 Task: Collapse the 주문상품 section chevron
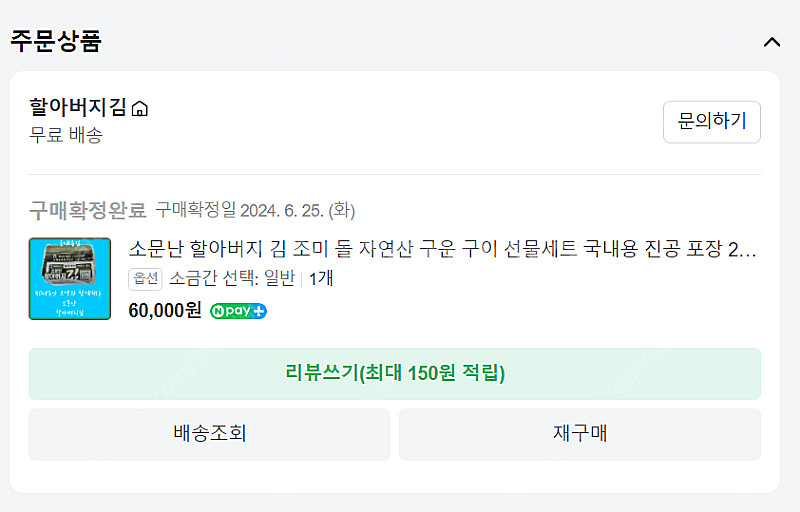coord(771,42)
